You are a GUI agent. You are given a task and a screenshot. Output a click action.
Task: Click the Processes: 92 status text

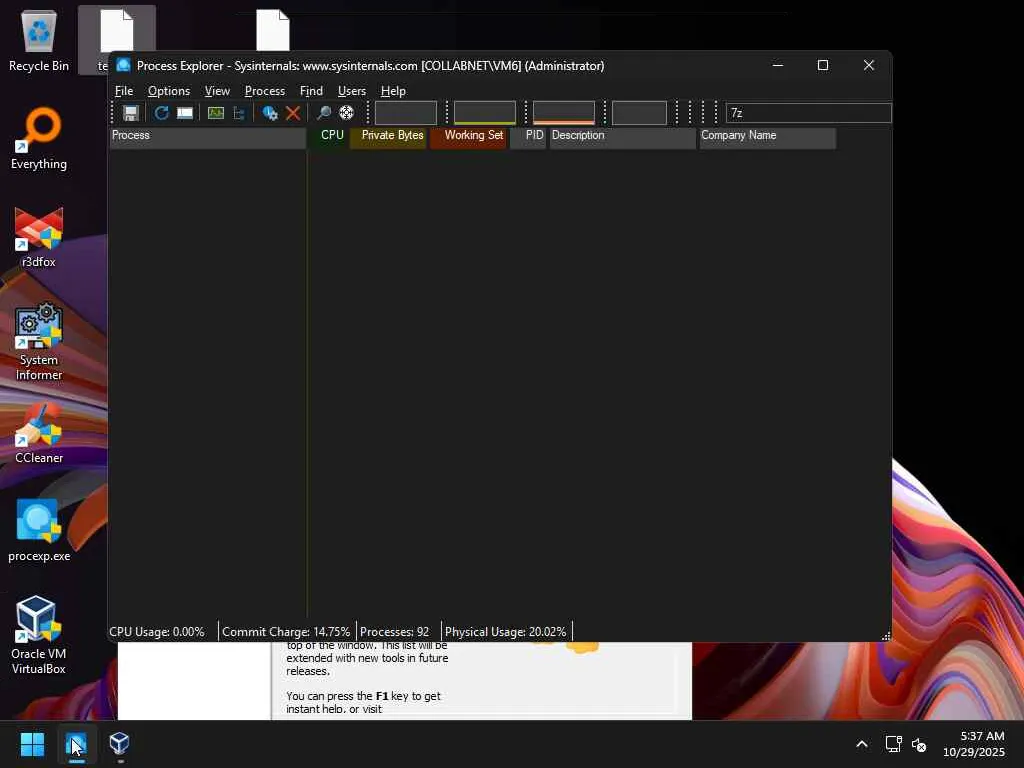click(394, 632)
